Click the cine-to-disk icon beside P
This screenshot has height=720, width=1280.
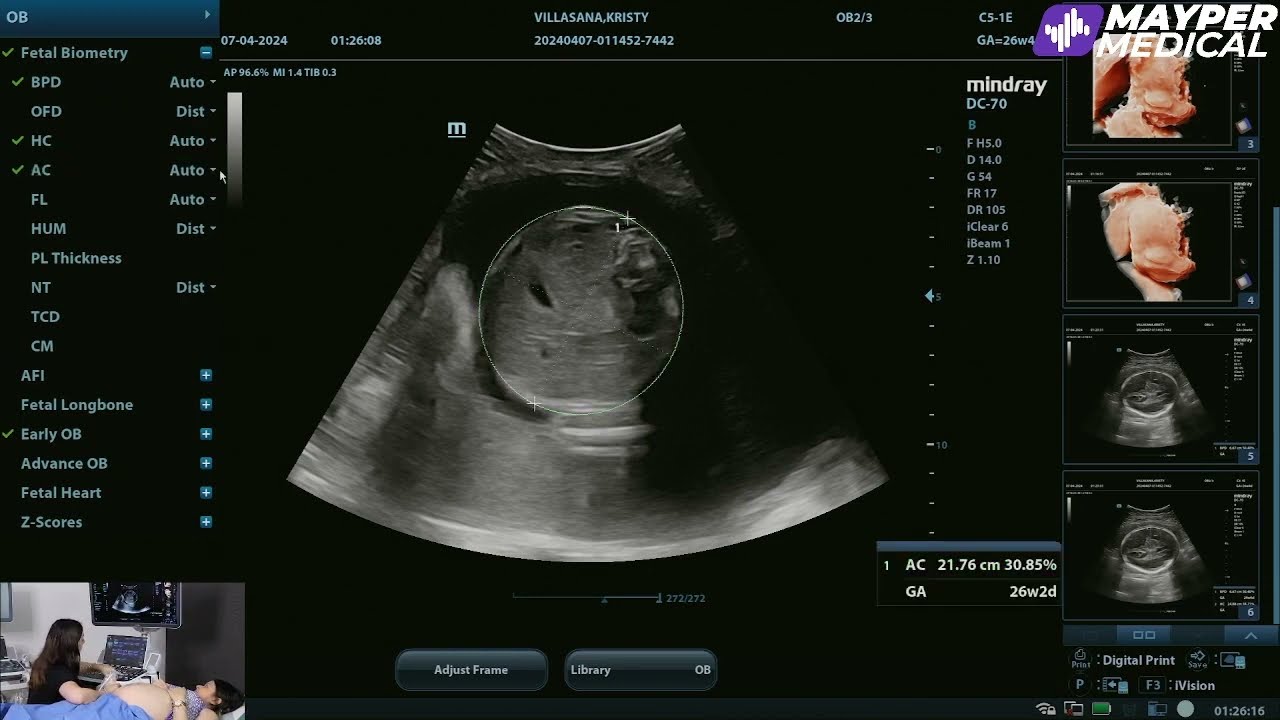pos(1113,685)
